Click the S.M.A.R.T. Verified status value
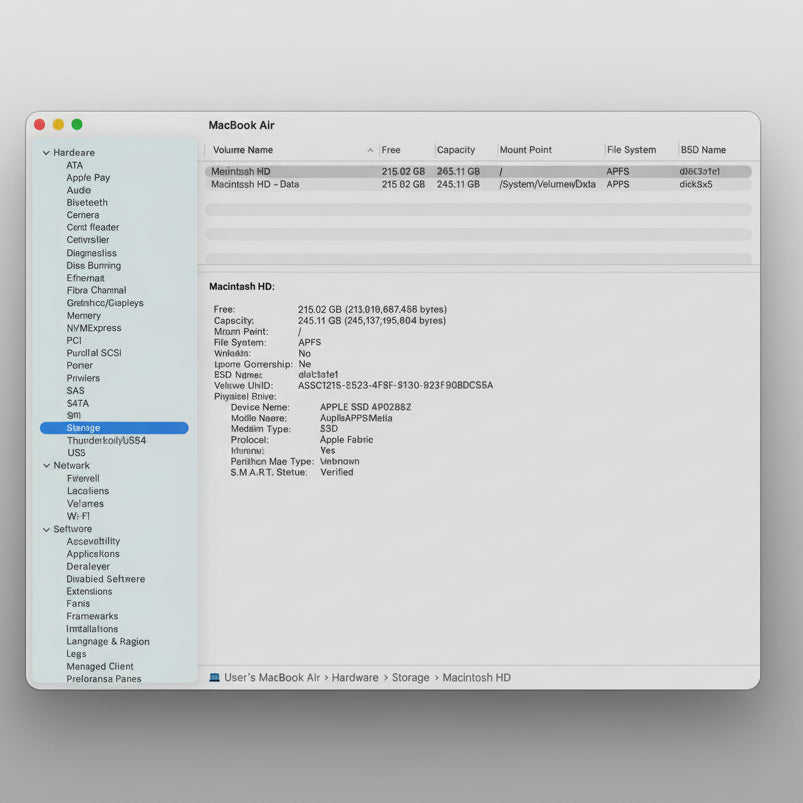Screen dimensions: 803x803 pyautogui.click(x=336, y=472)
